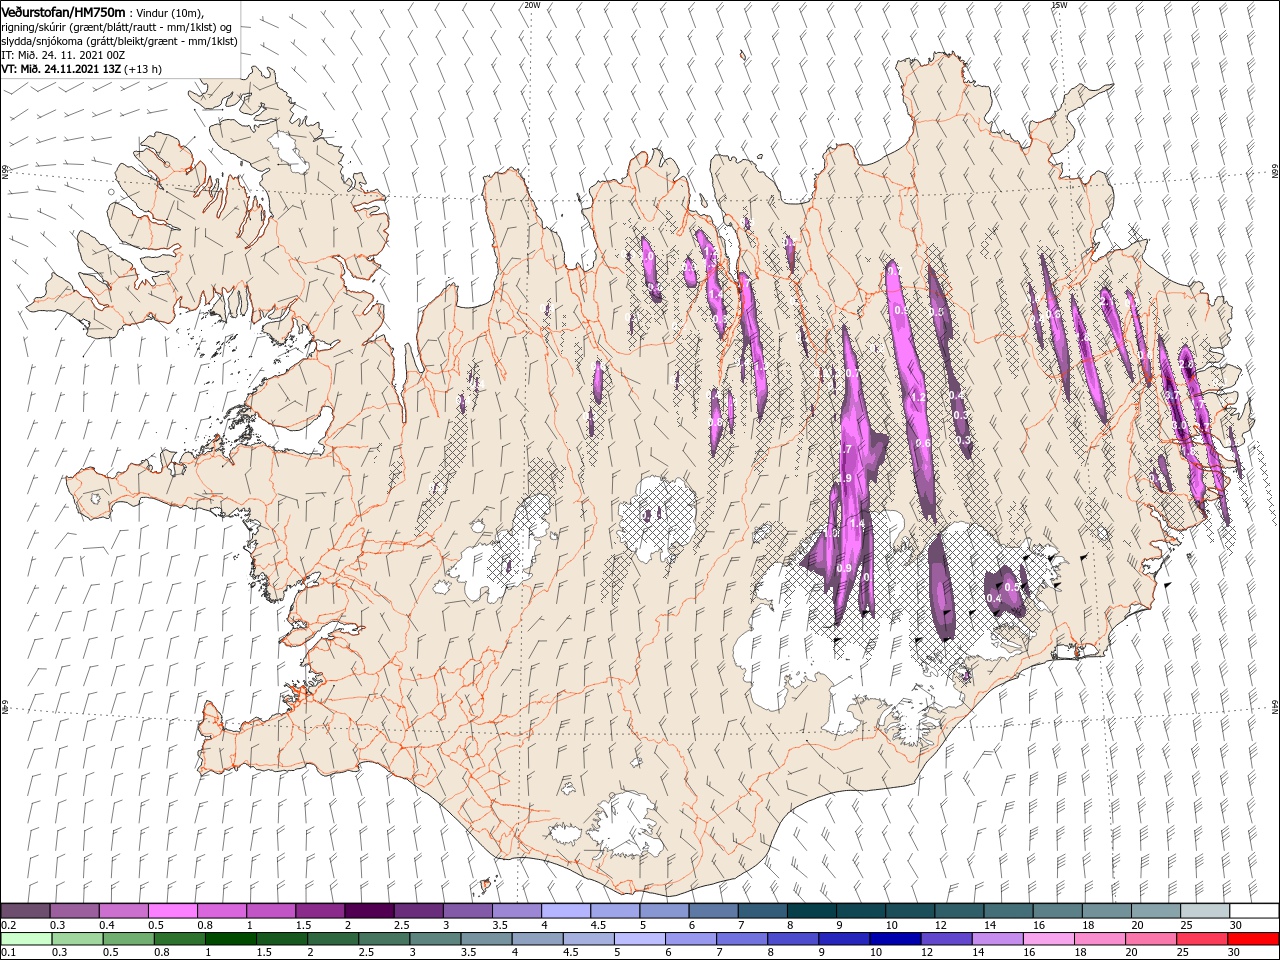Select the 10 deep blue swatch in lower legend

point(894,939)
